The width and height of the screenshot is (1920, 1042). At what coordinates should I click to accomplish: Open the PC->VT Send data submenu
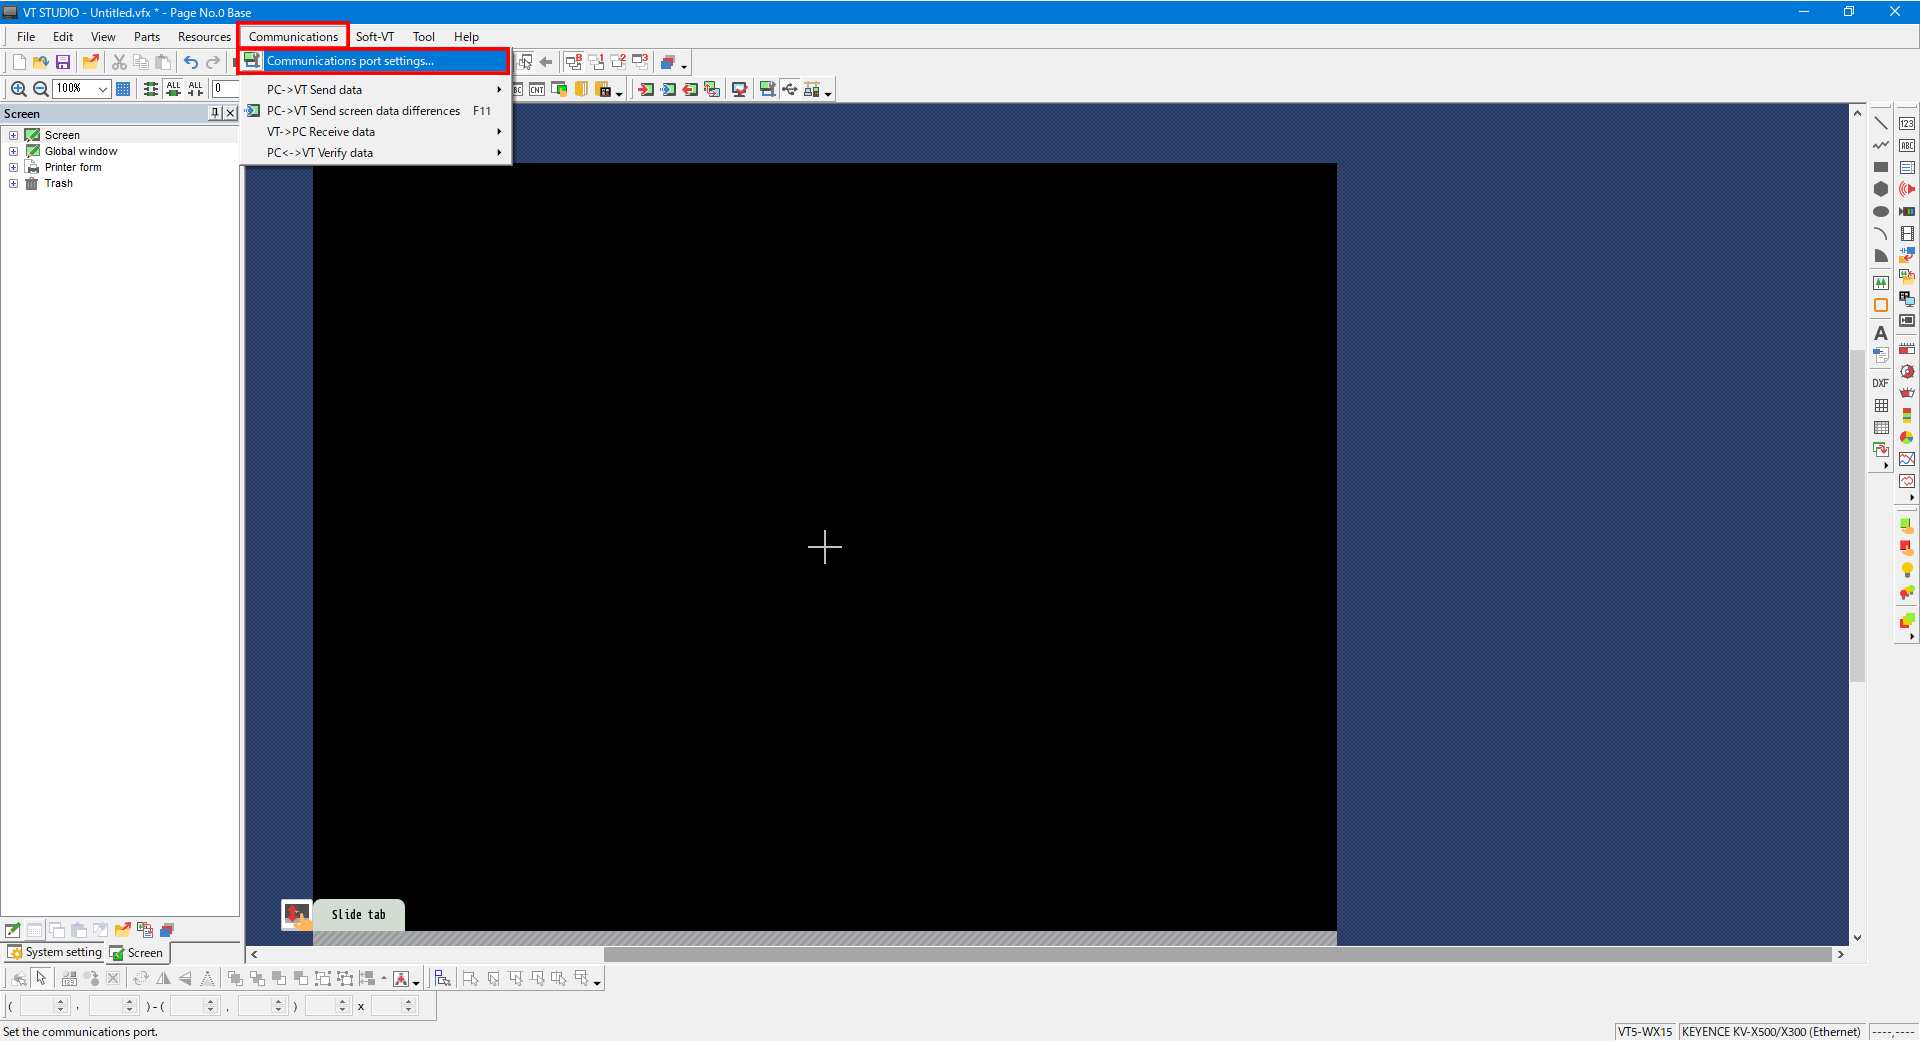coord(314,90)
